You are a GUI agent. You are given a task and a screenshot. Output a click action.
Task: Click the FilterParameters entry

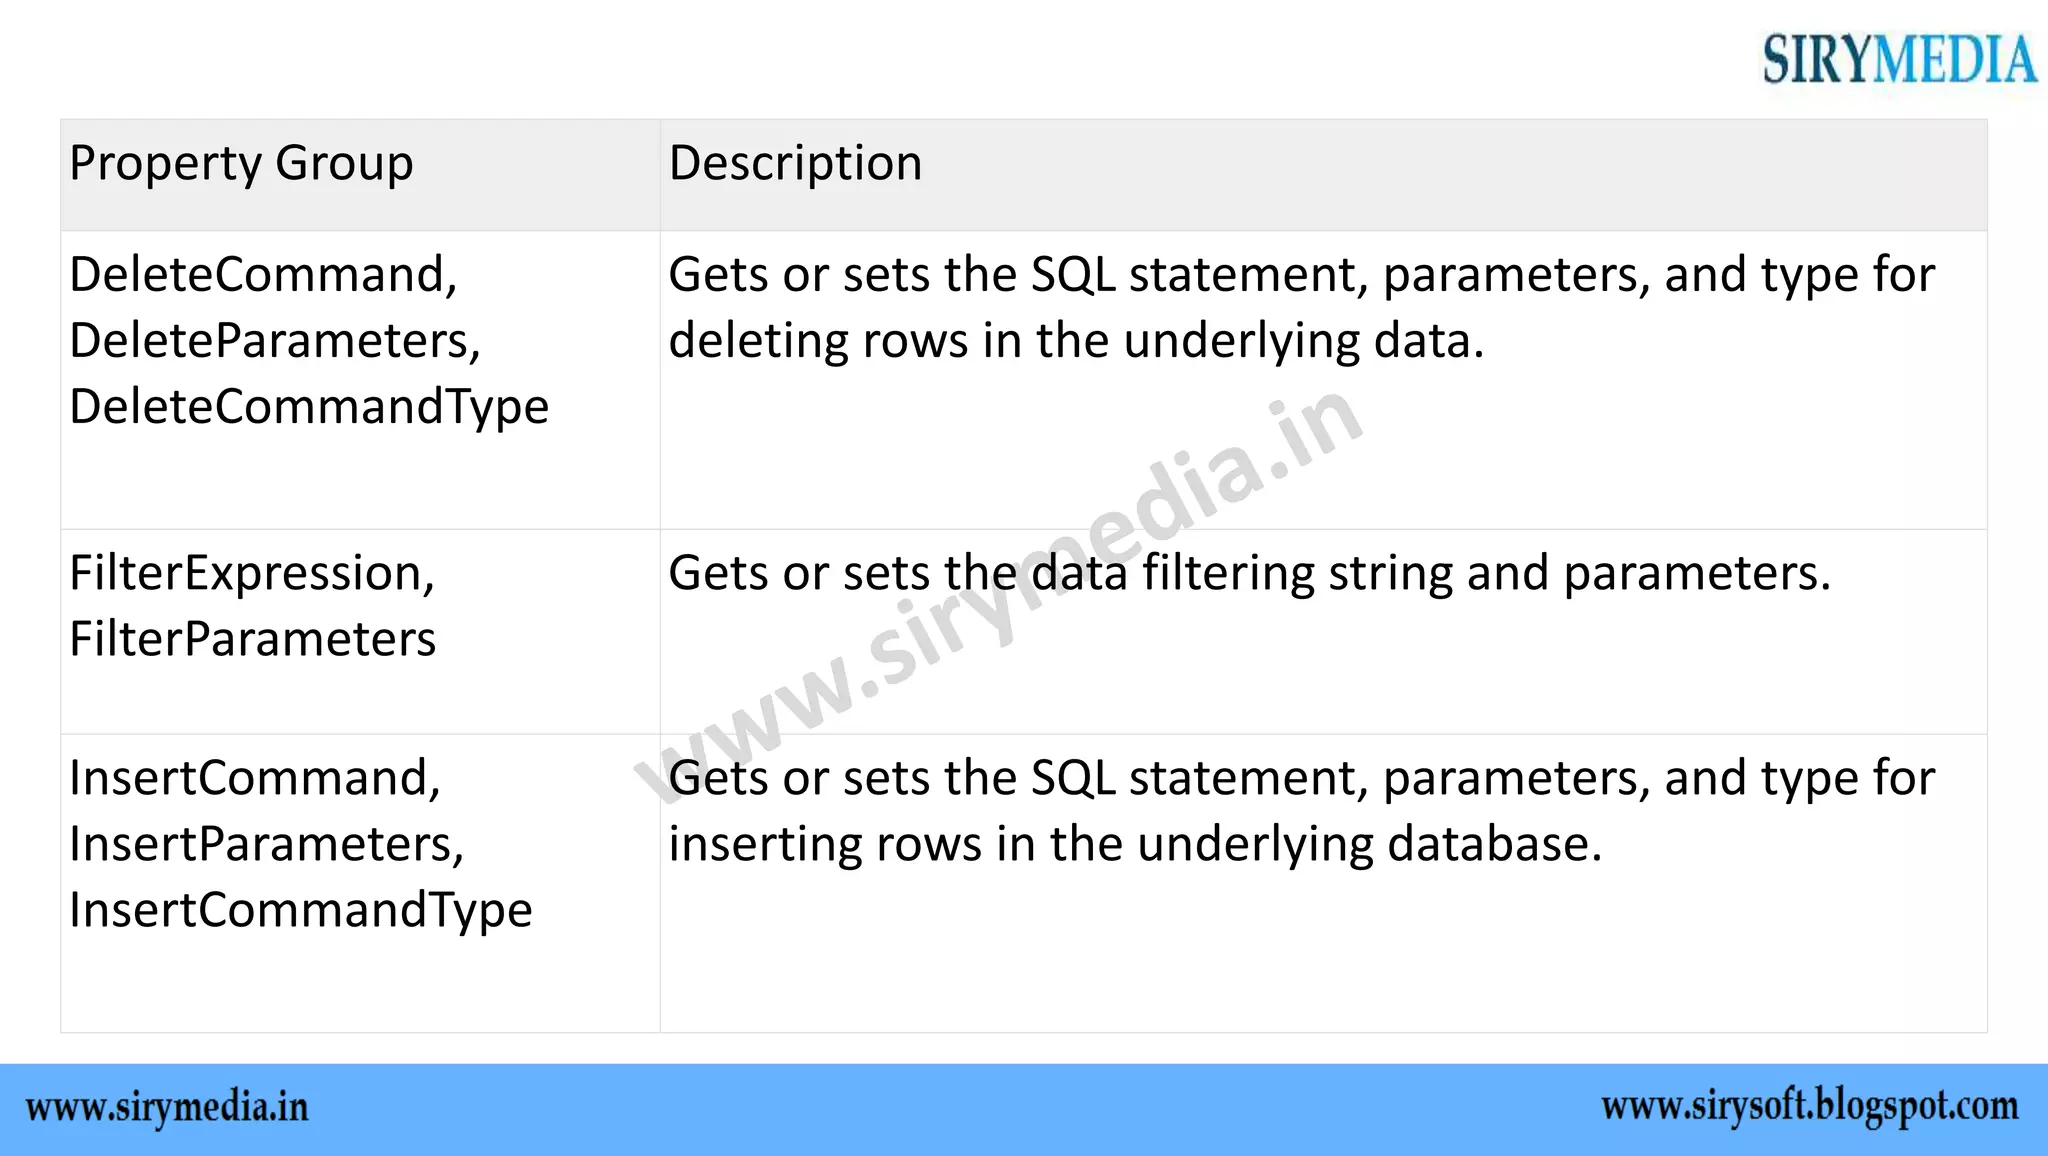click(x=253, y=640)
